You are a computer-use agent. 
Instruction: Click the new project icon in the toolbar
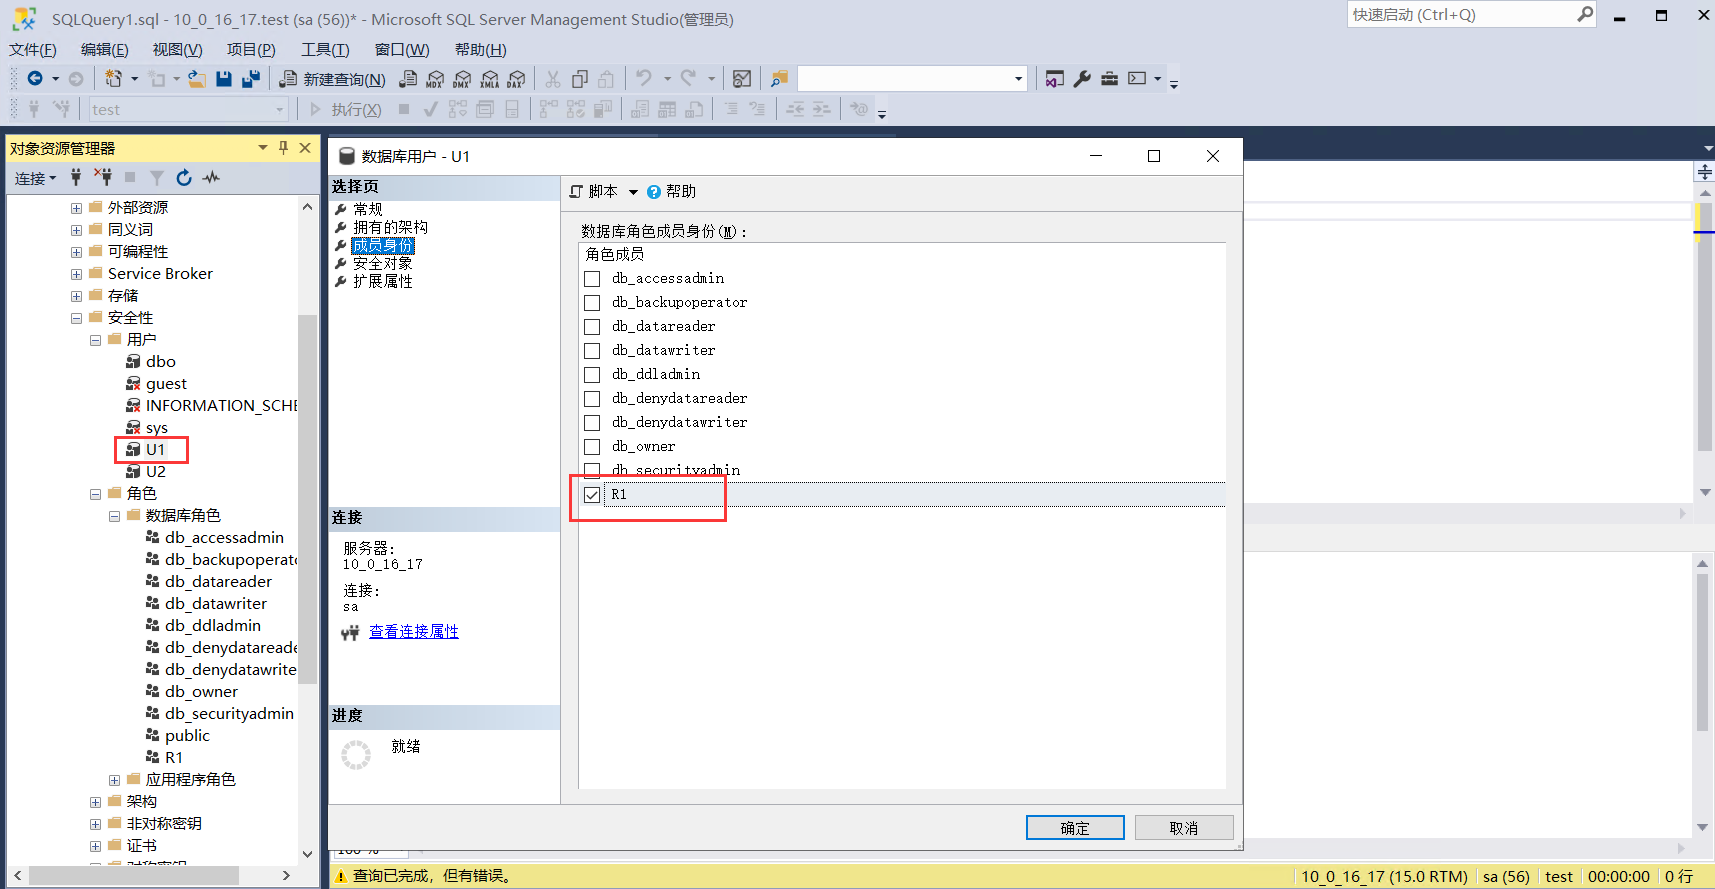[x=114, y=78]
